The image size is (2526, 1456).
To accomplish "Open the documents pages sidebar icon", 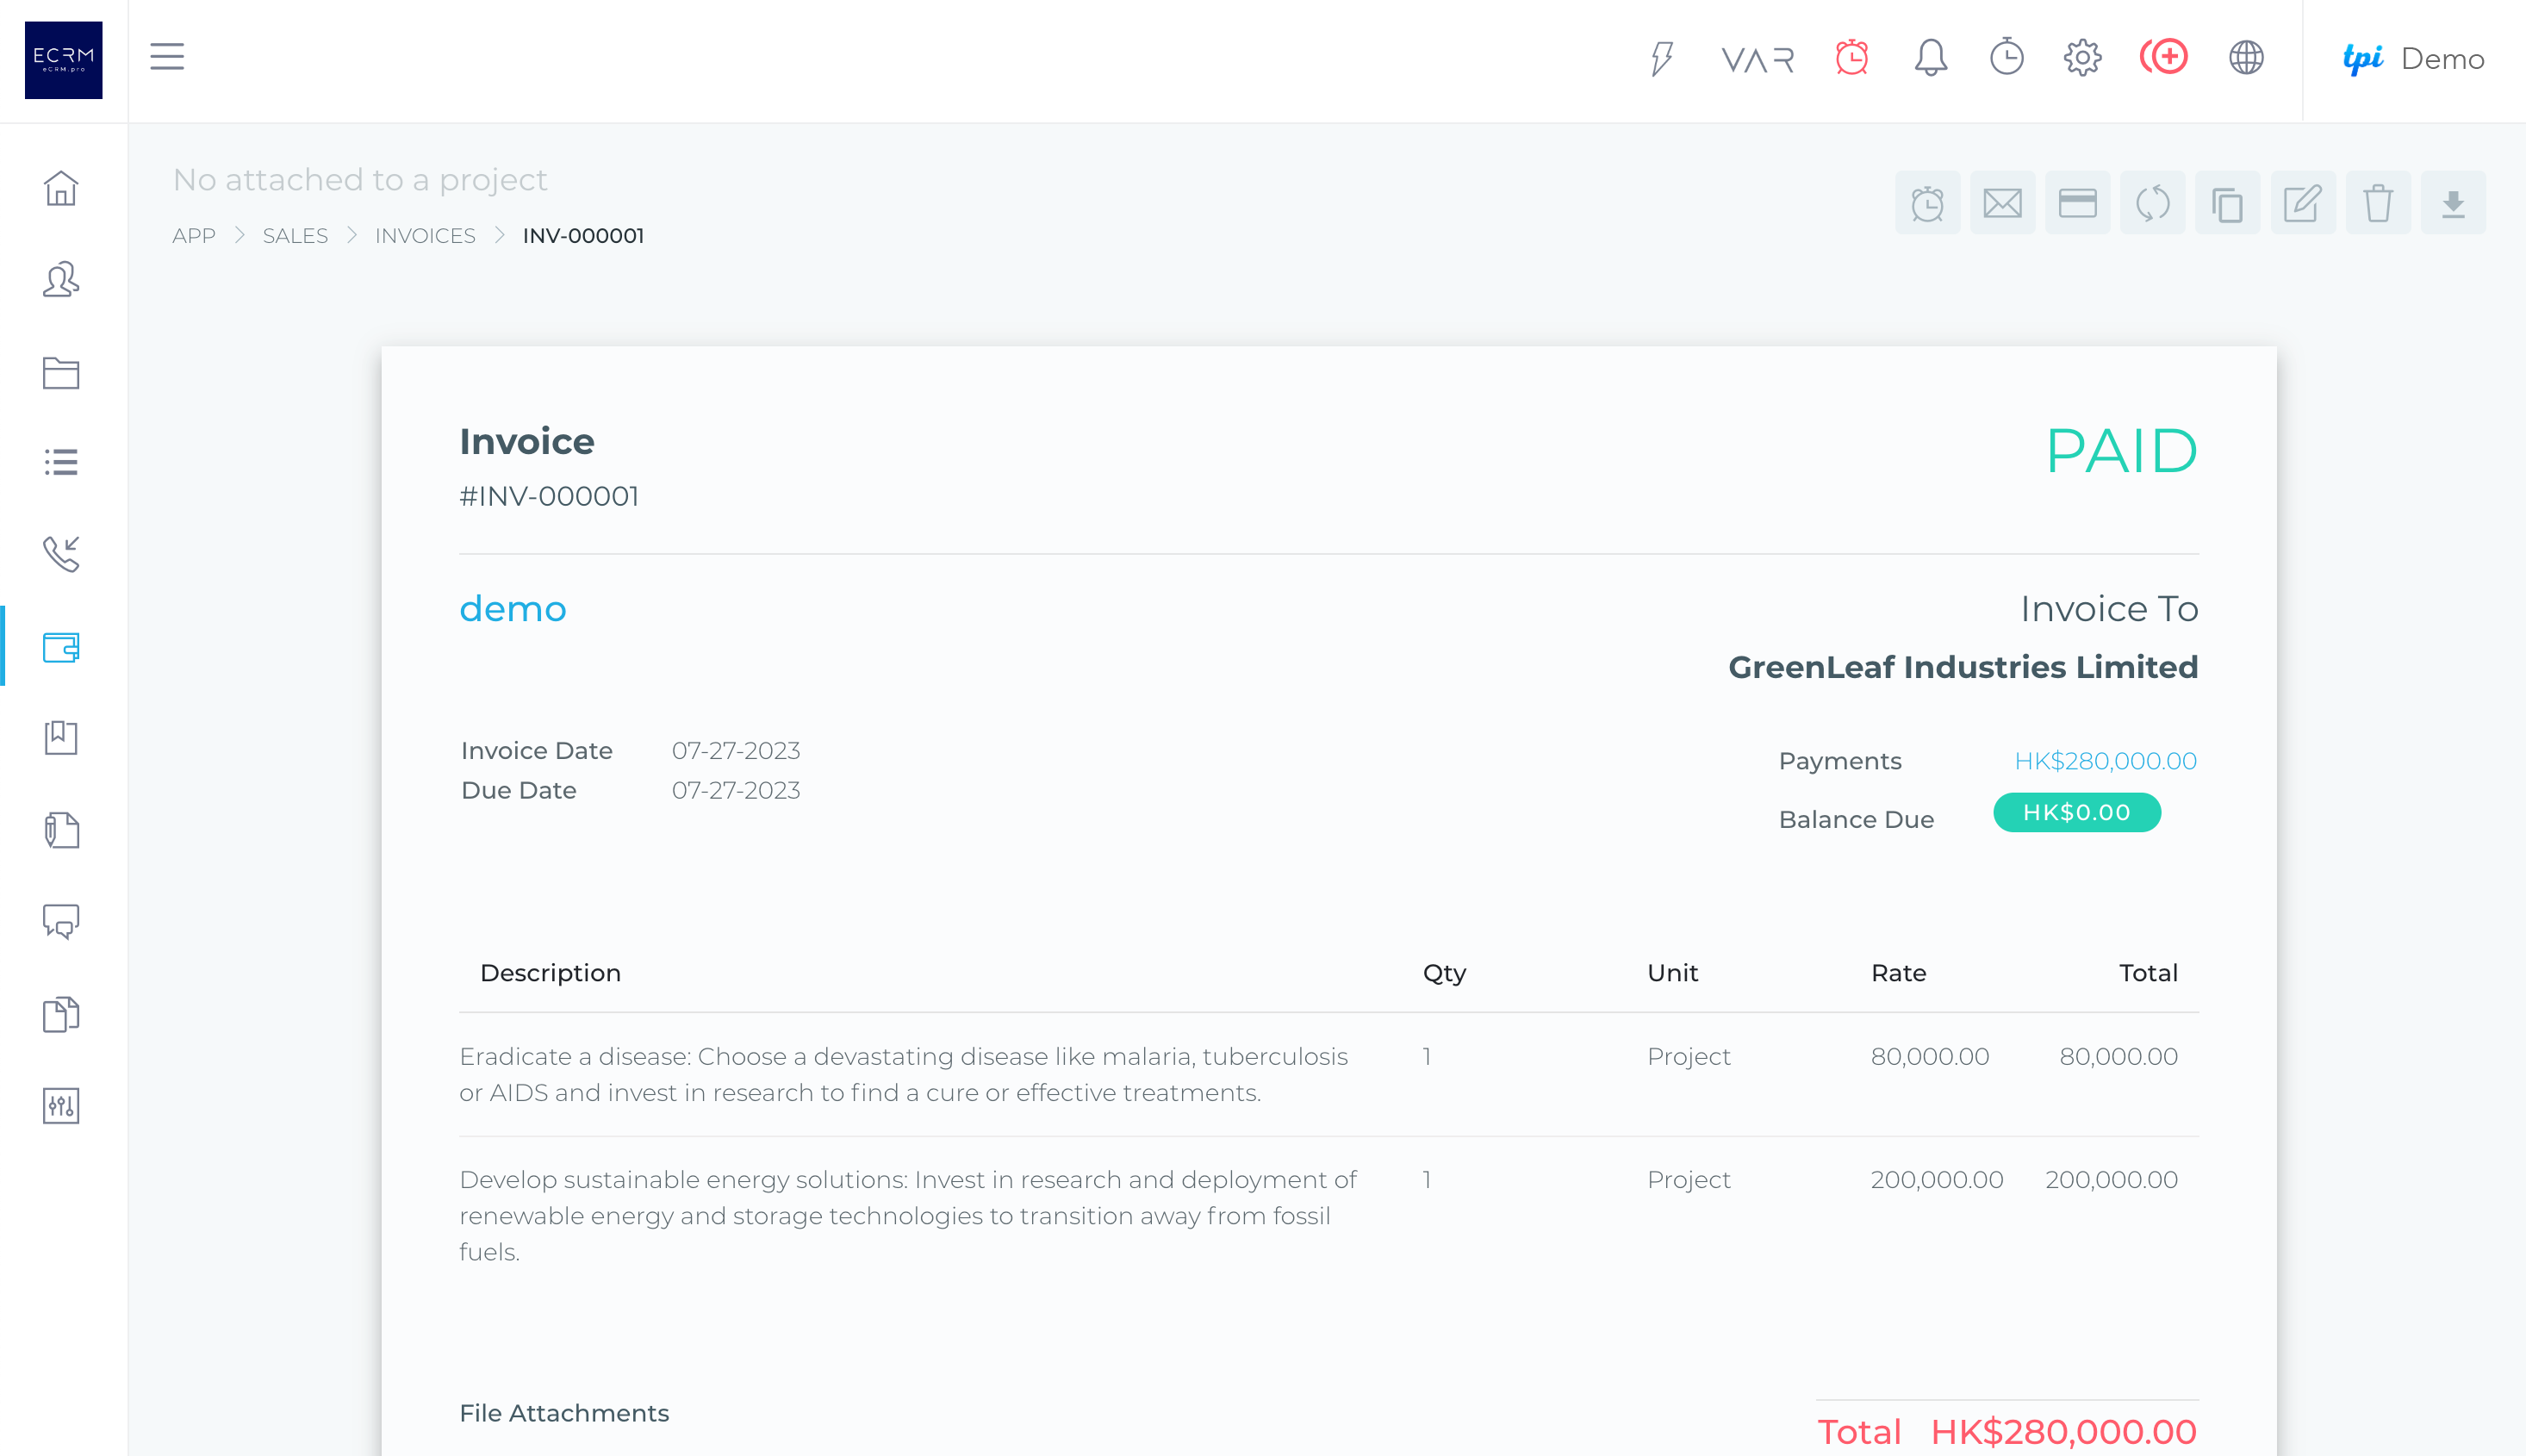I will 61,1014.
